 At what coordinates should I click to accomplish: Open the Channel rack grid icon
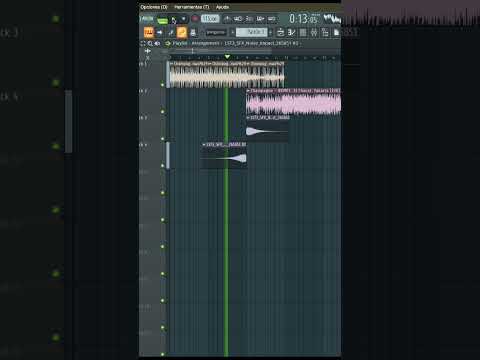303,32
